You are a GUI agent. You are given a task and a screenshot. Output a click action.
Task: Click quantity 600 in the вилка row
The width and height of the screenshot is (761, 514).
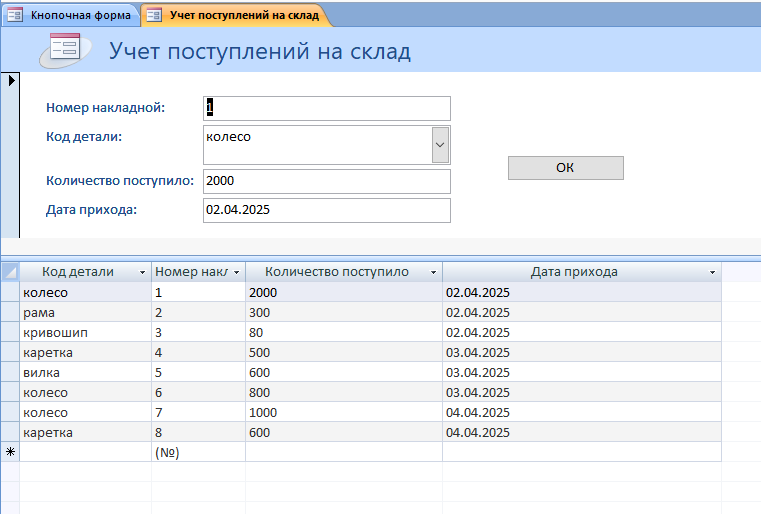[x=344, y=372]
